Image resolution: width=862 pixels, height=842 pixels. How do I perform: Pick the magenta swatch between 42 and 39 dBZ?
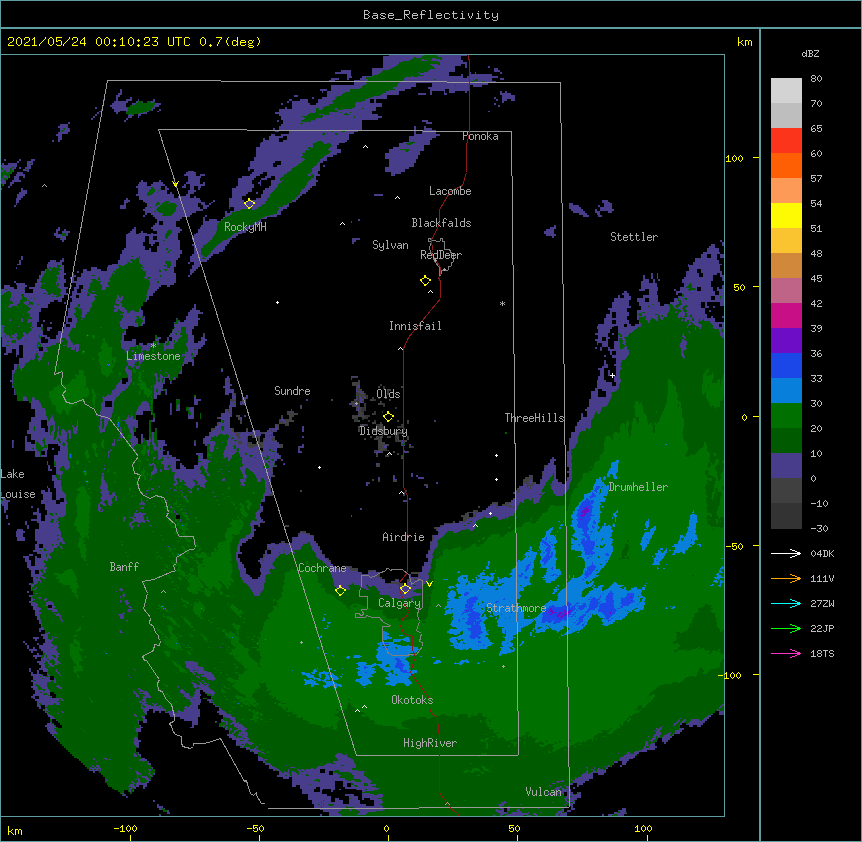[x=786, y=316]
